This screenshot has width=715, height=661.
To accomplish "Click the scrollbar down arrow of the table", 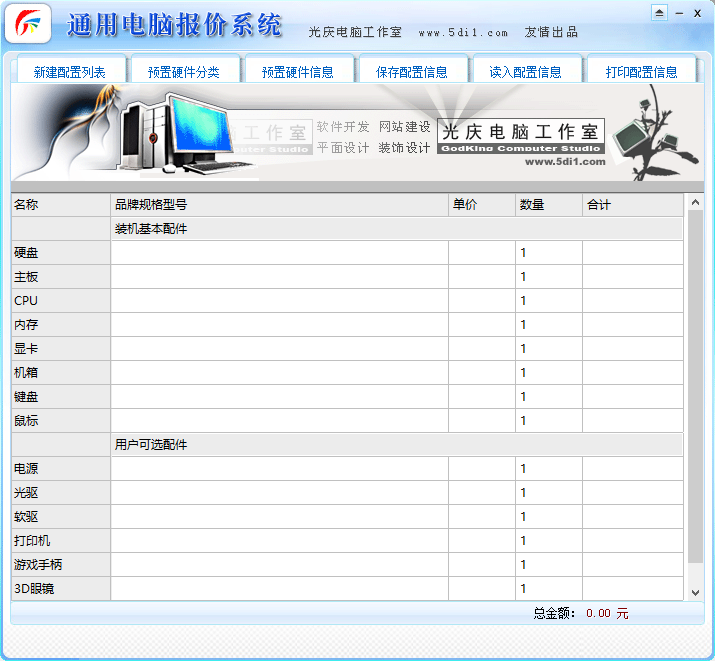I will tap(696, 592).
